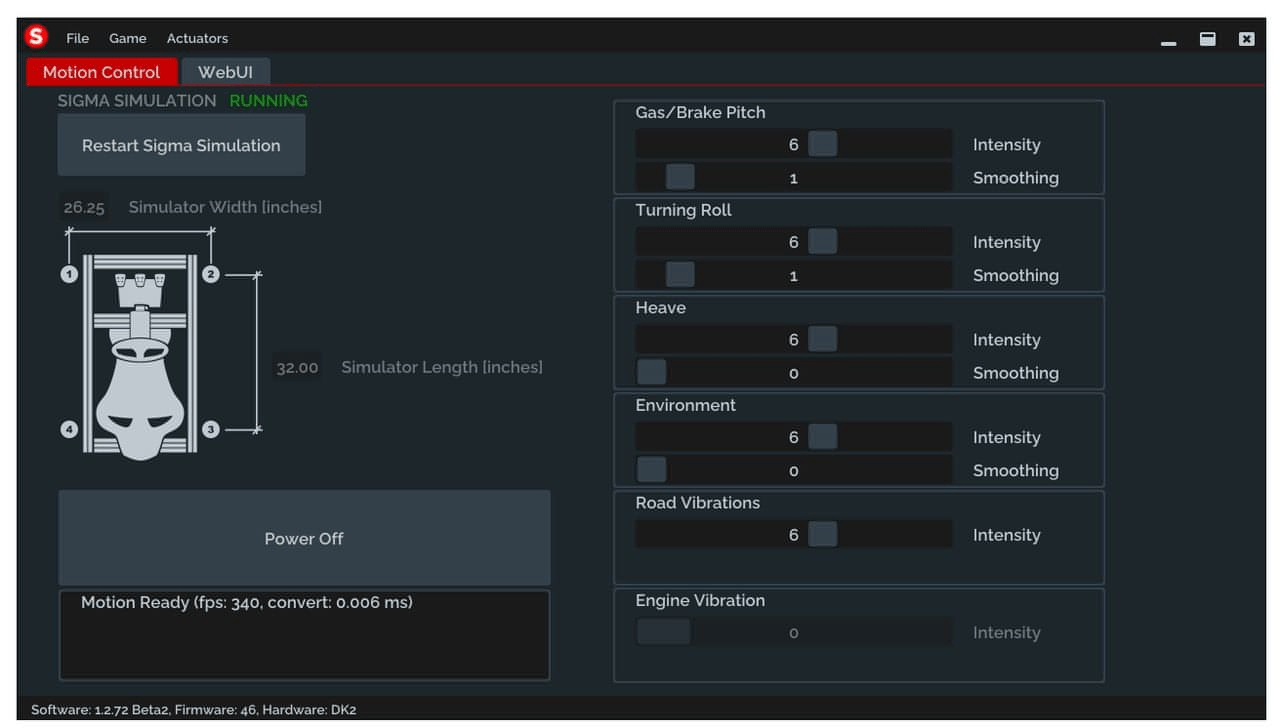Open the File menu
Viewport: 1280px width, 728px height.
pos(77,38)
